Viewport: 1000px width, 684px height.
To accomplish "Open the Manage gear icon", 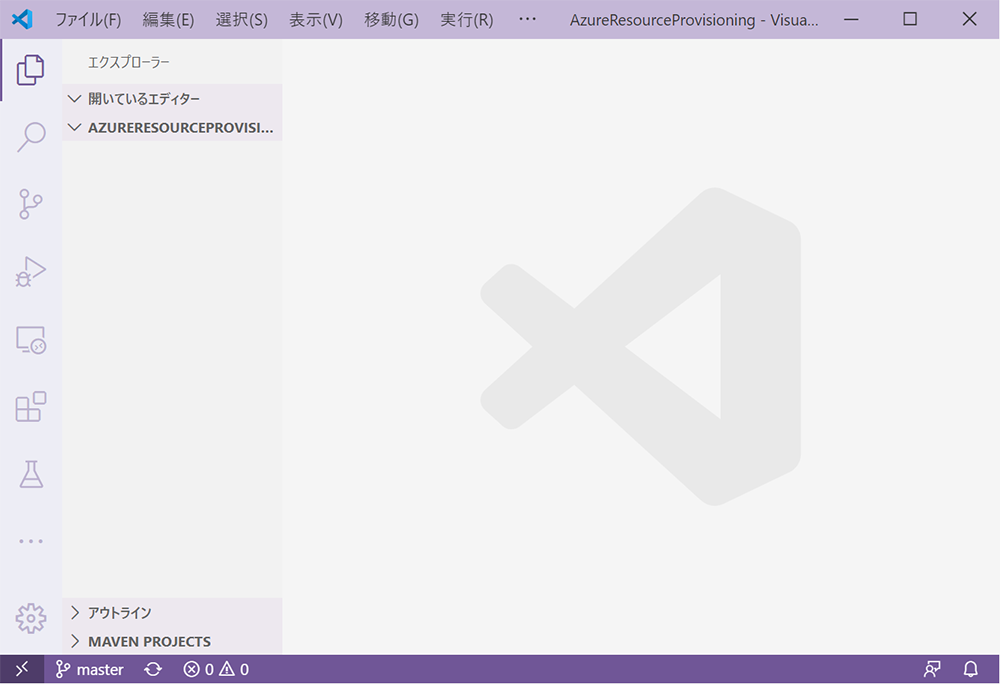I will tap(31, 618).
